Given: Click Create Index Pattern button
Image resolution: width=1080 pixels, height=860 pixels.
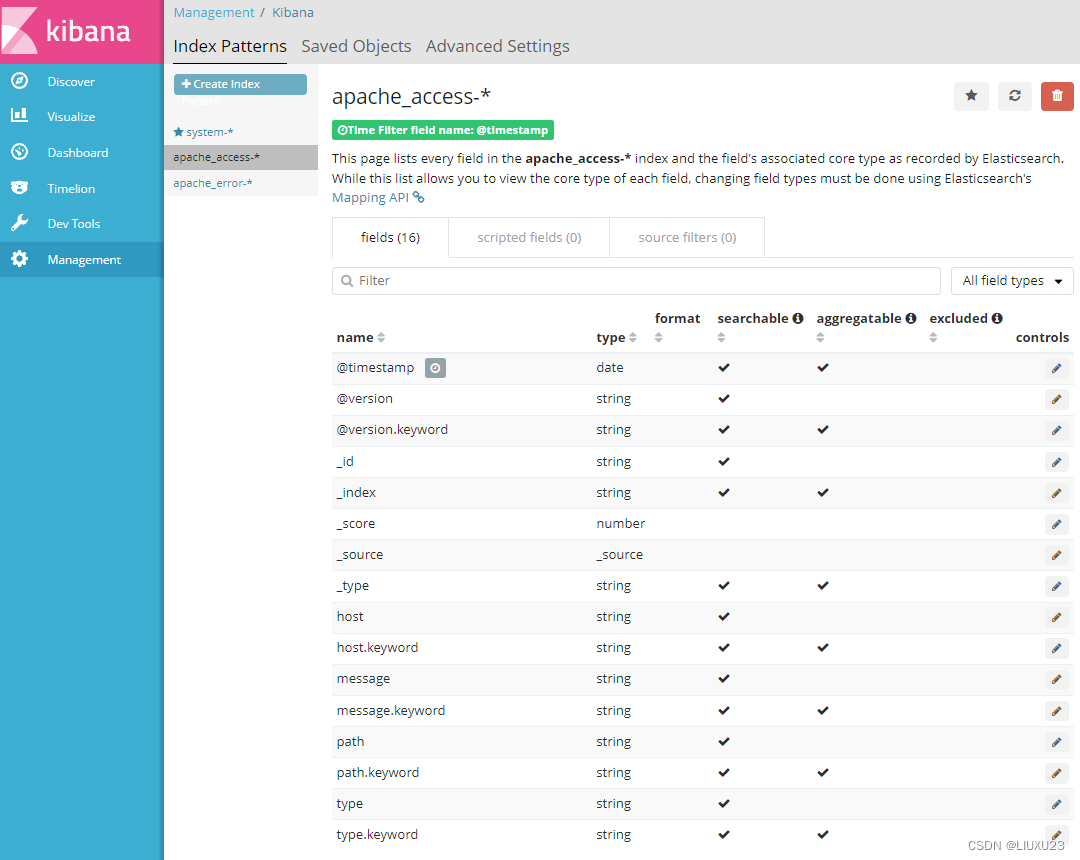Looking at the screenshot, I should [x=240, y=84].
